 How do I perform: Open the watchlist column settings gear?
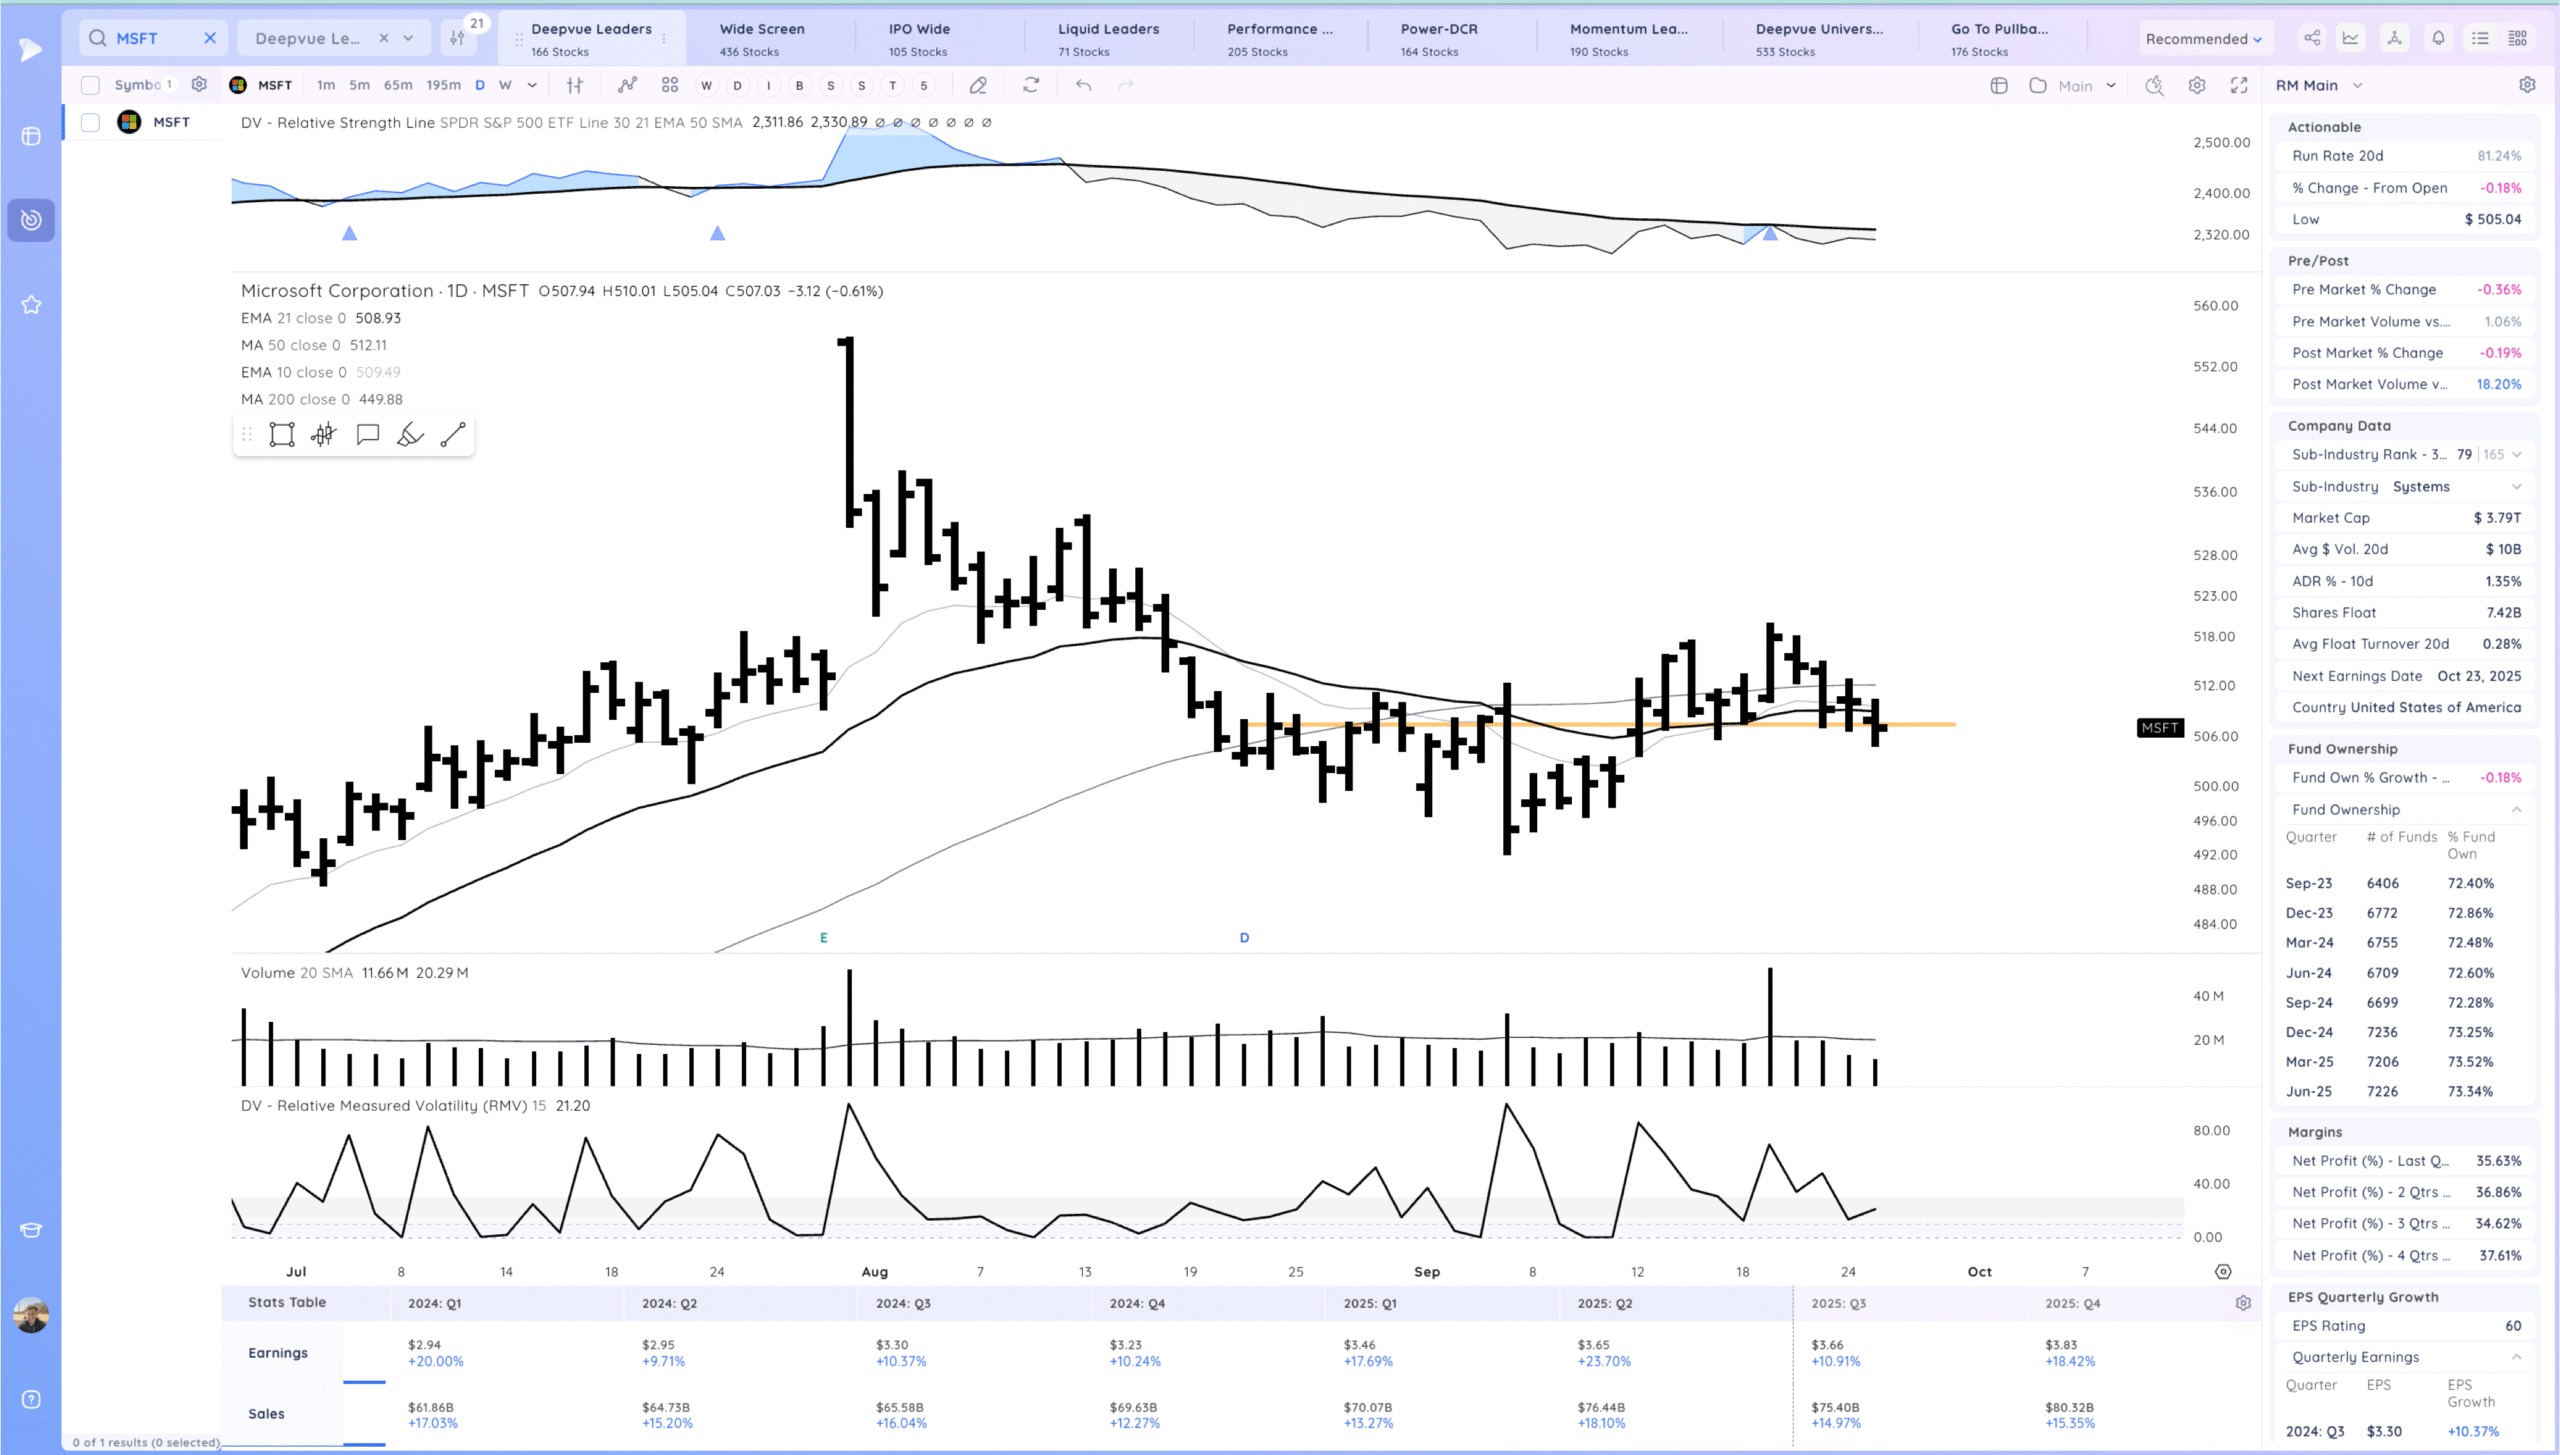click(x=199, y=85)
